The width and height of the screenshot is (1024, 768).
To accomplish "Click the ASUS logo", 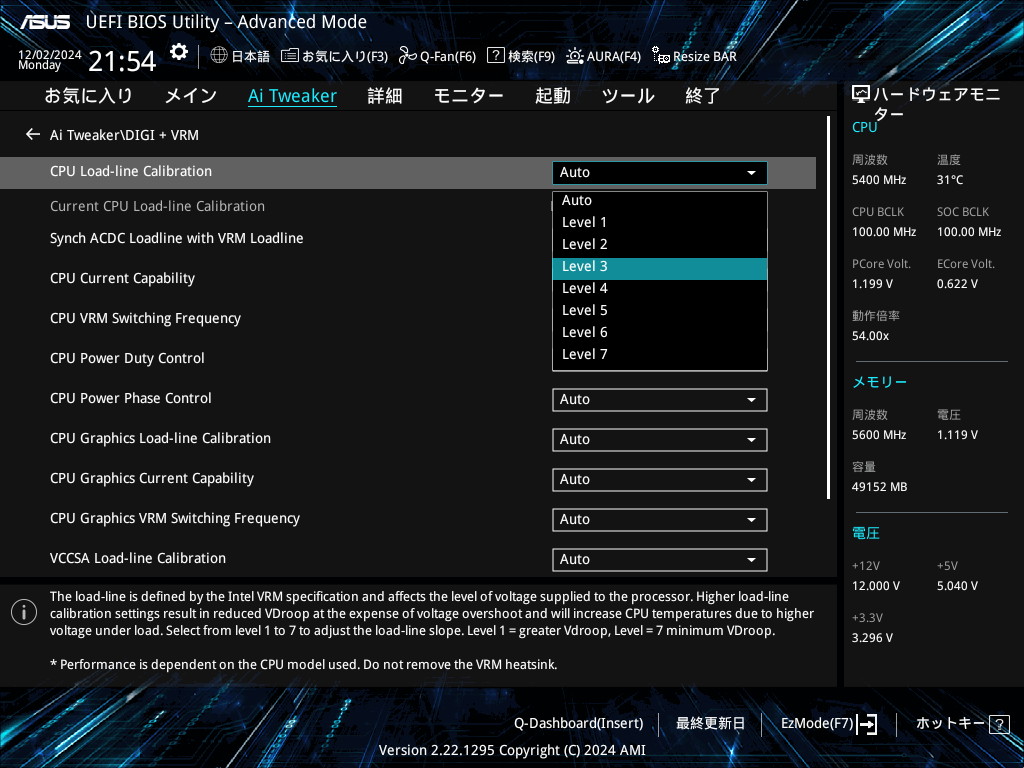I will (44, 22).
